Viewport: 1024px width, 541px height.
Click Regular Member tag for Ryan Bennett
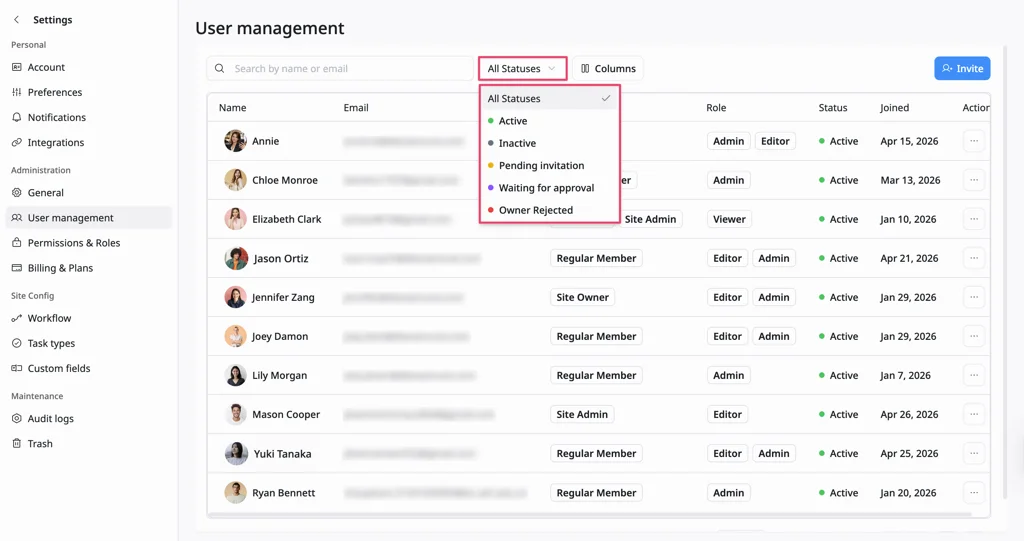(x=596, y=493)
